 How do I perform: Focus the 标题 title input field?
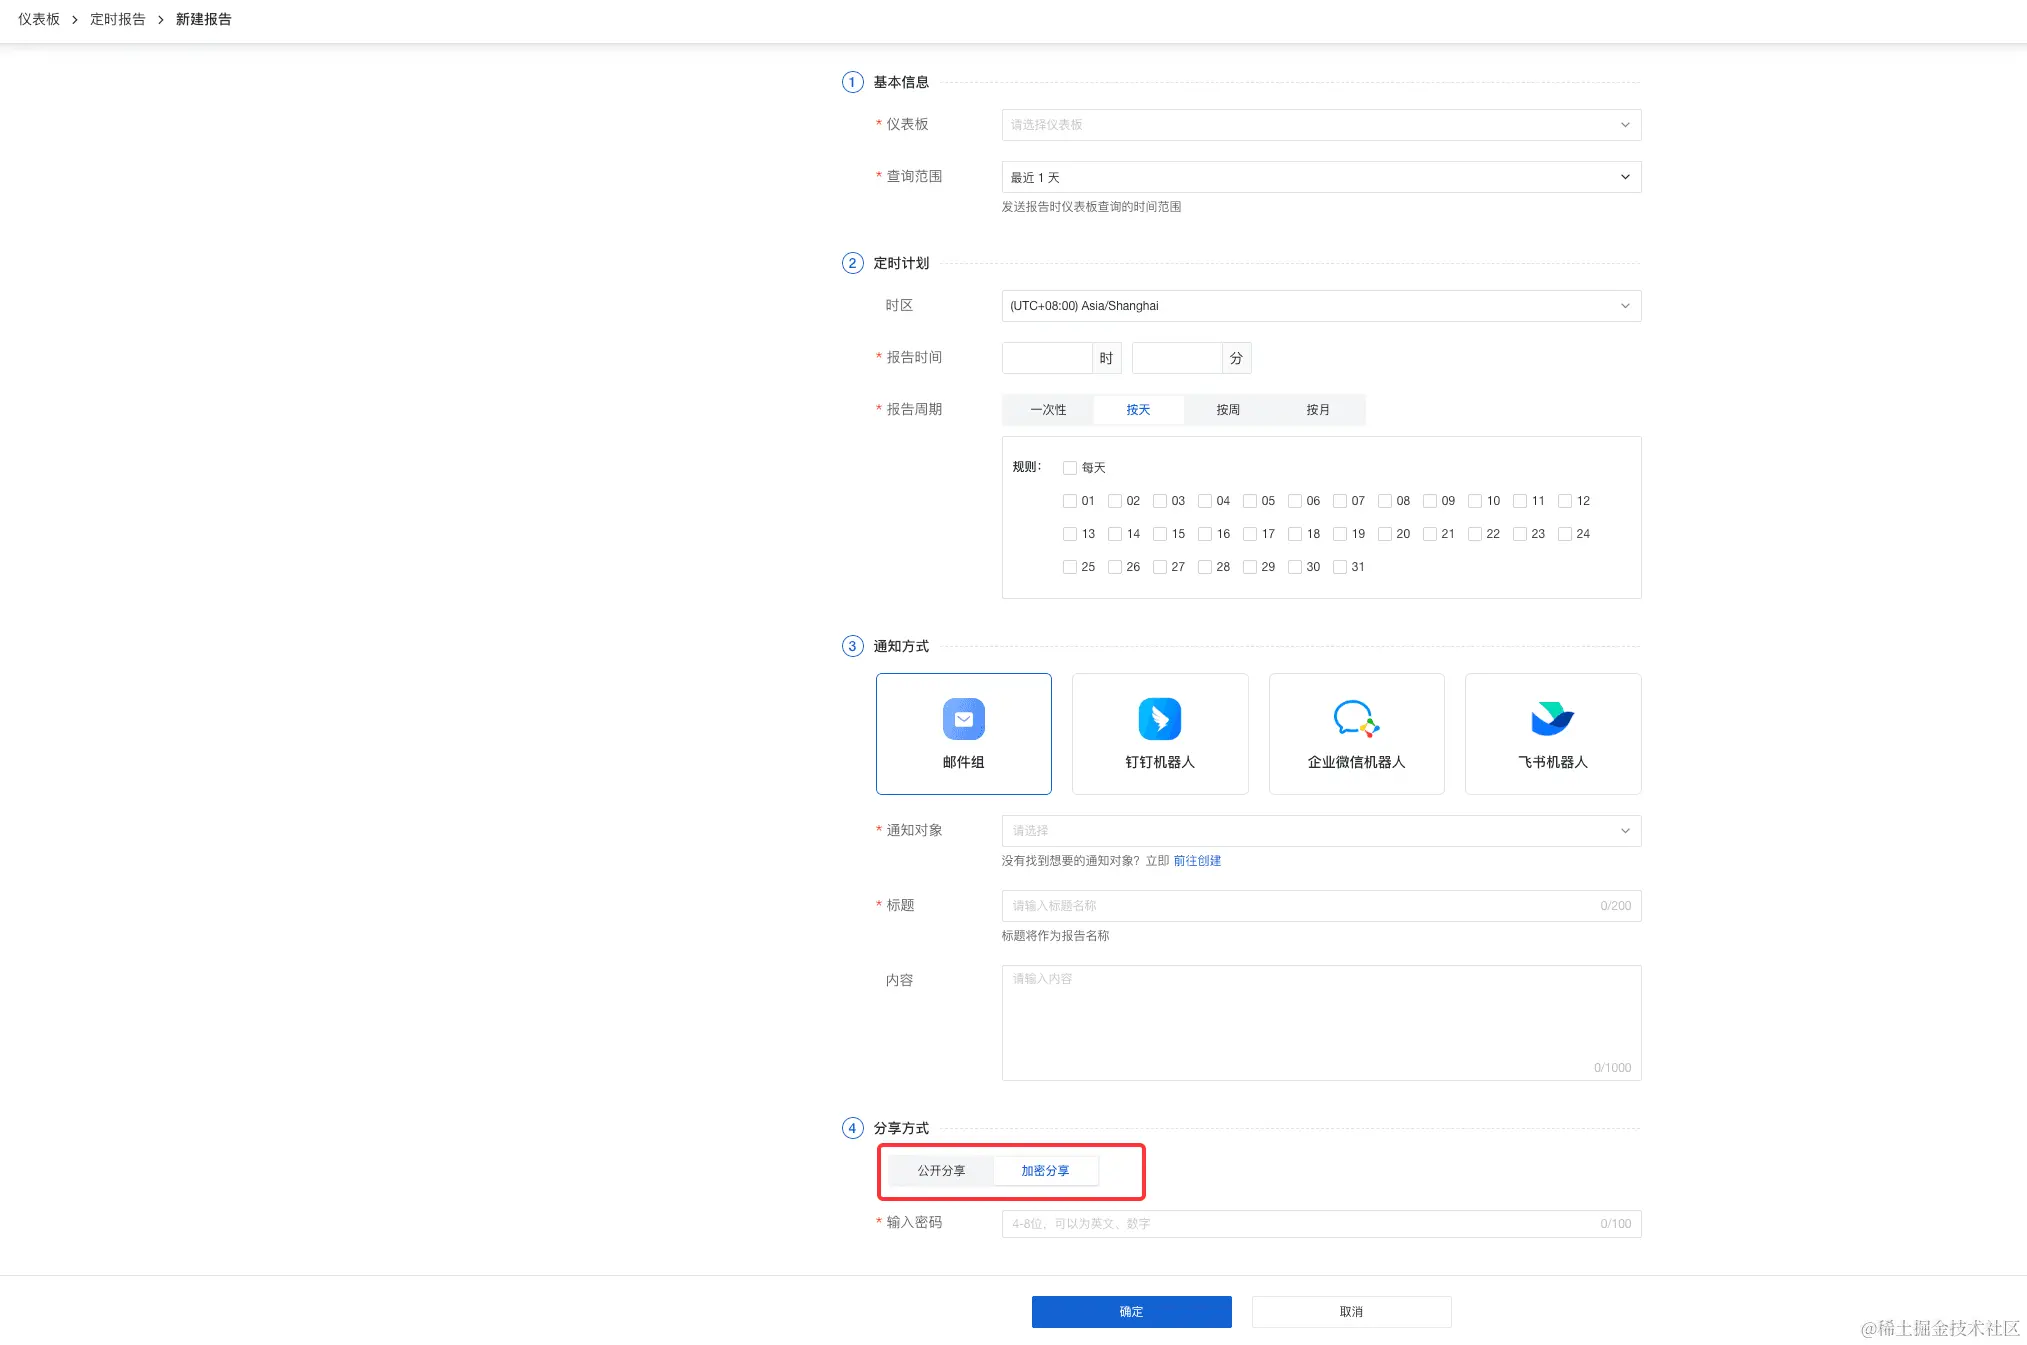point(1300,906)
